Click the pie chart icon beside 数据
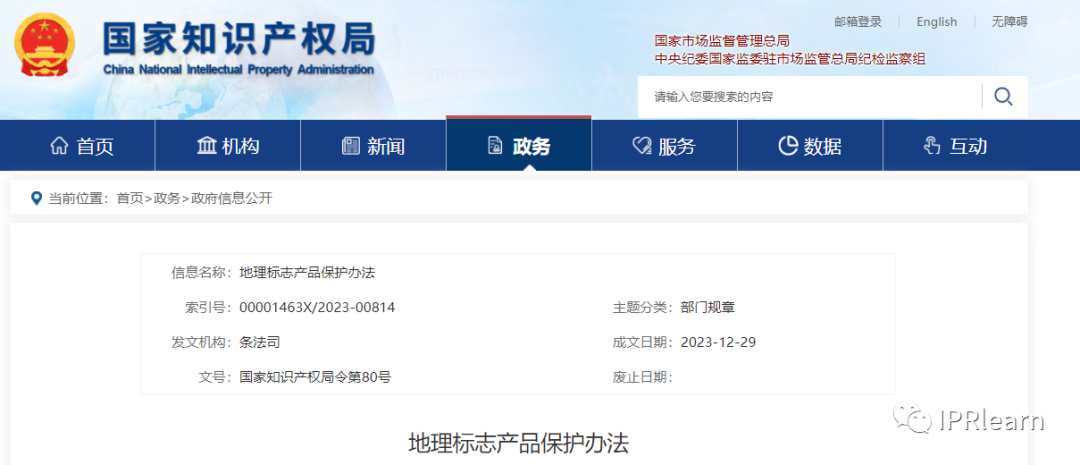 (787, 146)
